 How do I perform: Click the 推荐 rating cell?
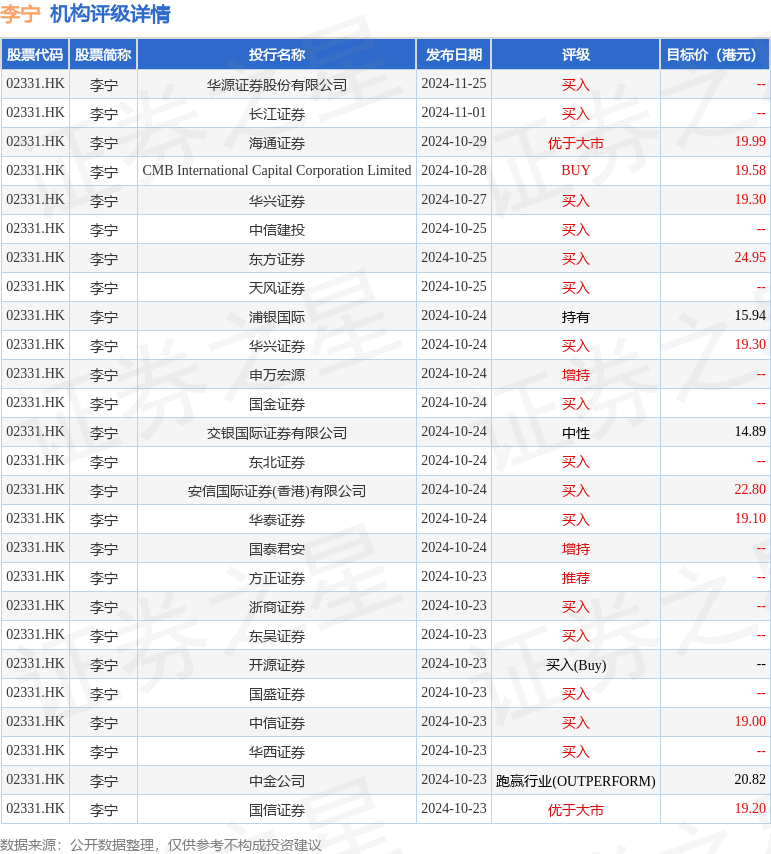point(576,578)
